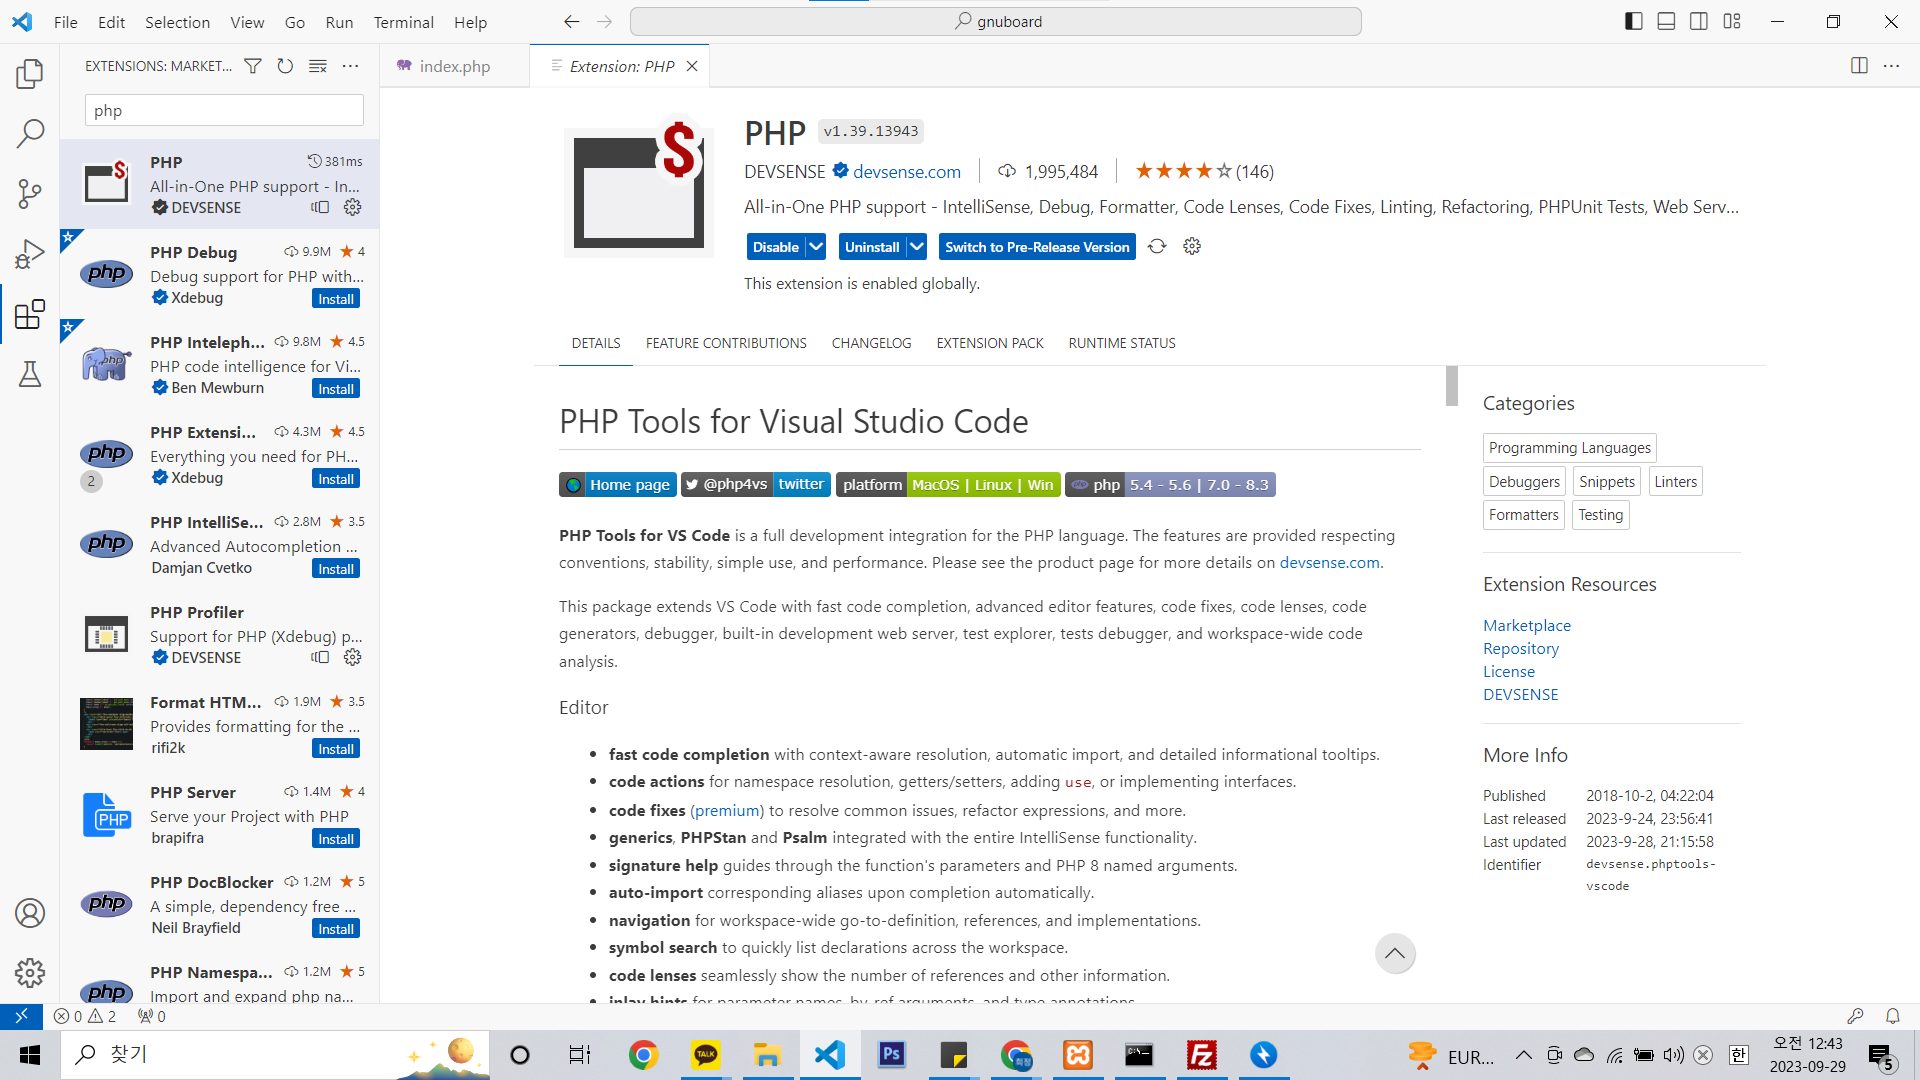This screenshot has width=1920, height=1080.
Task: Open the Marketplace resource link
Action: [x=1526, y=625]
